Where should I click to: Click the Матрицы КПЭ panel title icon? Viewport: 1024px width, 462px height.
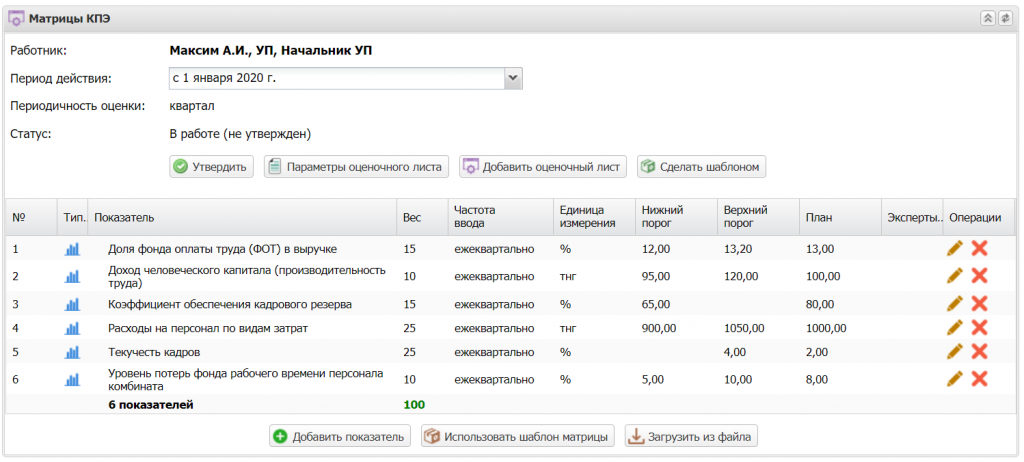tap(16, 18)
